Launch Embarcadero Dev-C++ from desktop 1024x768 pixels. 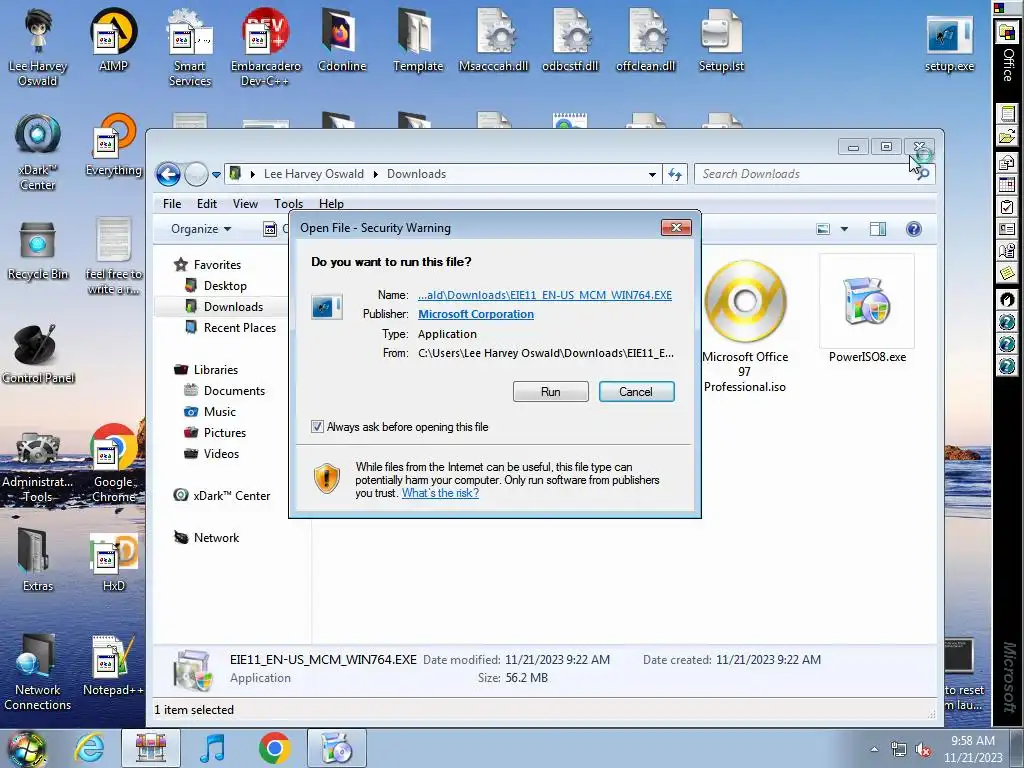point(265,48)
